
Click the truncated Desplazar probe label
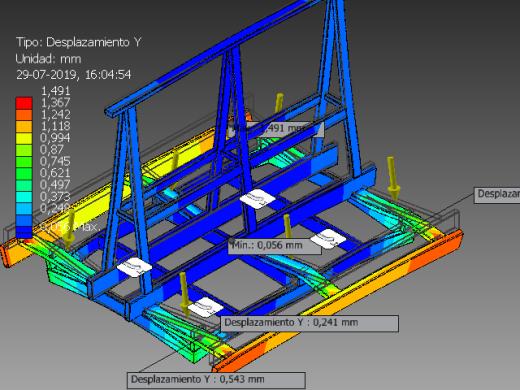[x=497, y=195]
